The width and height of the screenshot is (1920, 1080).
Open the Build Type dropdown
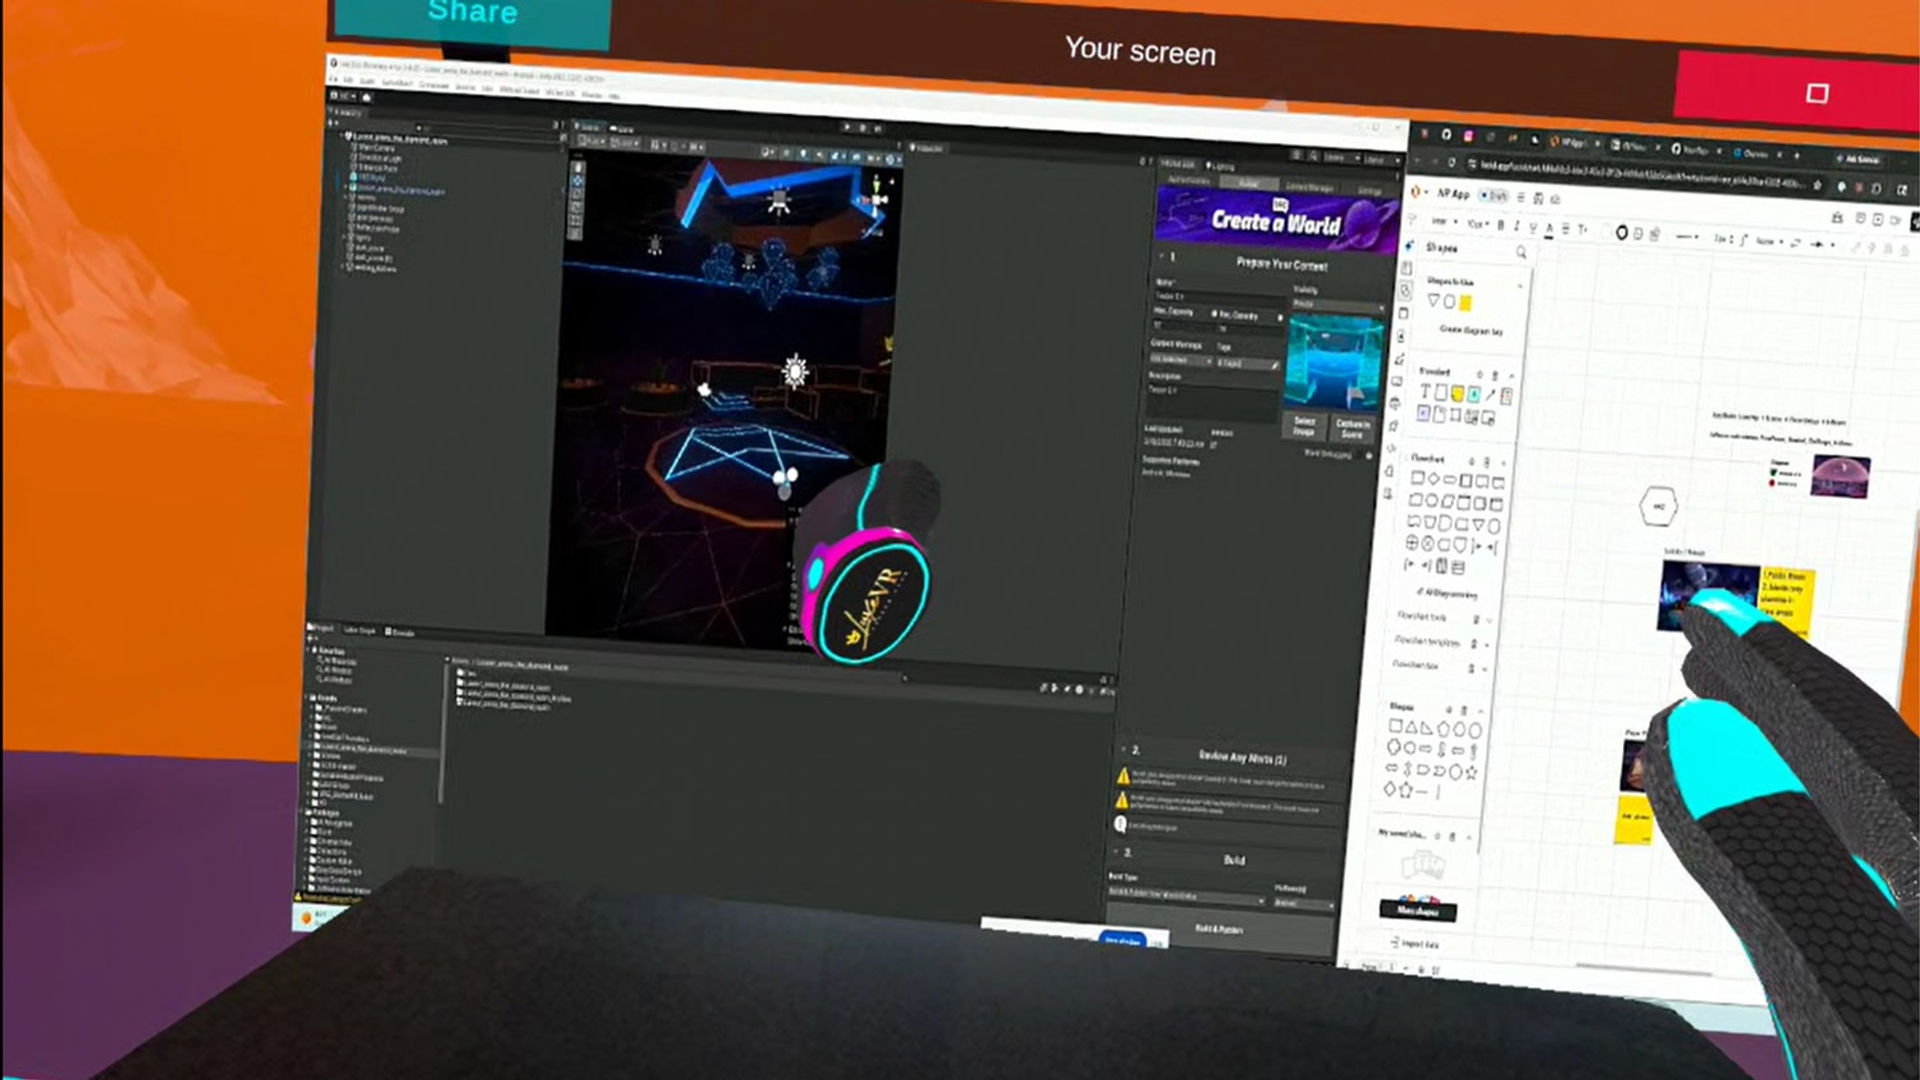coord(1187,895)
